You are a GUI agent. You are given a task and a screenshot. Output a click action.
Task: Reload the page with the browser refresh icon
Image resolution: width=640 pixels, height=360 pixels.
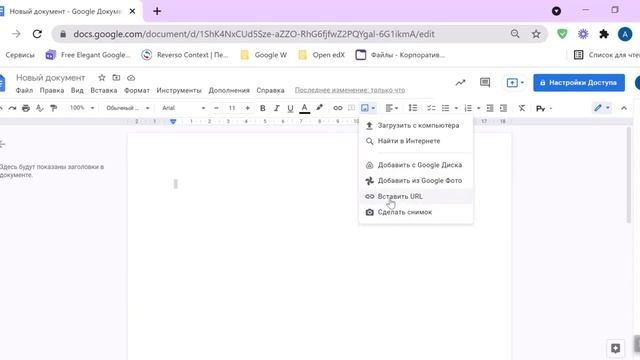coord(37,34)
